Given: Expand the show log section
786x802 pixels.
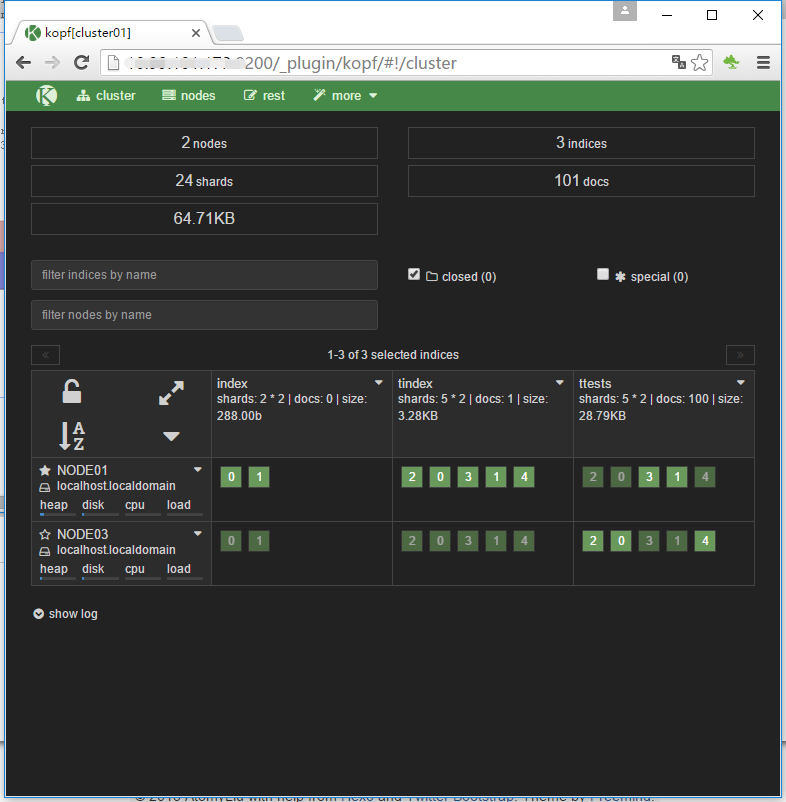Looking at the screenshot, I should pos(66,614).
